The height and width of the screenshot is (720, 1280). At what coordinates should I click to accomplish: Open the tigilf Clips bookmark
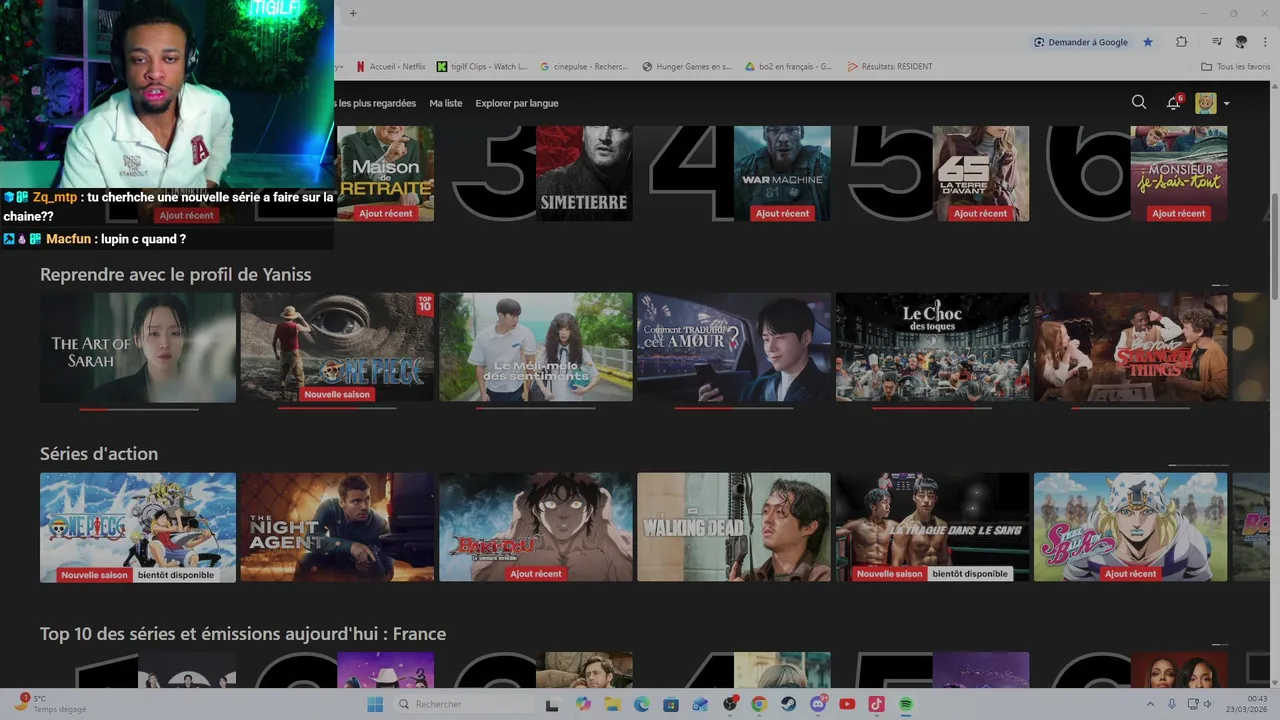482,67
